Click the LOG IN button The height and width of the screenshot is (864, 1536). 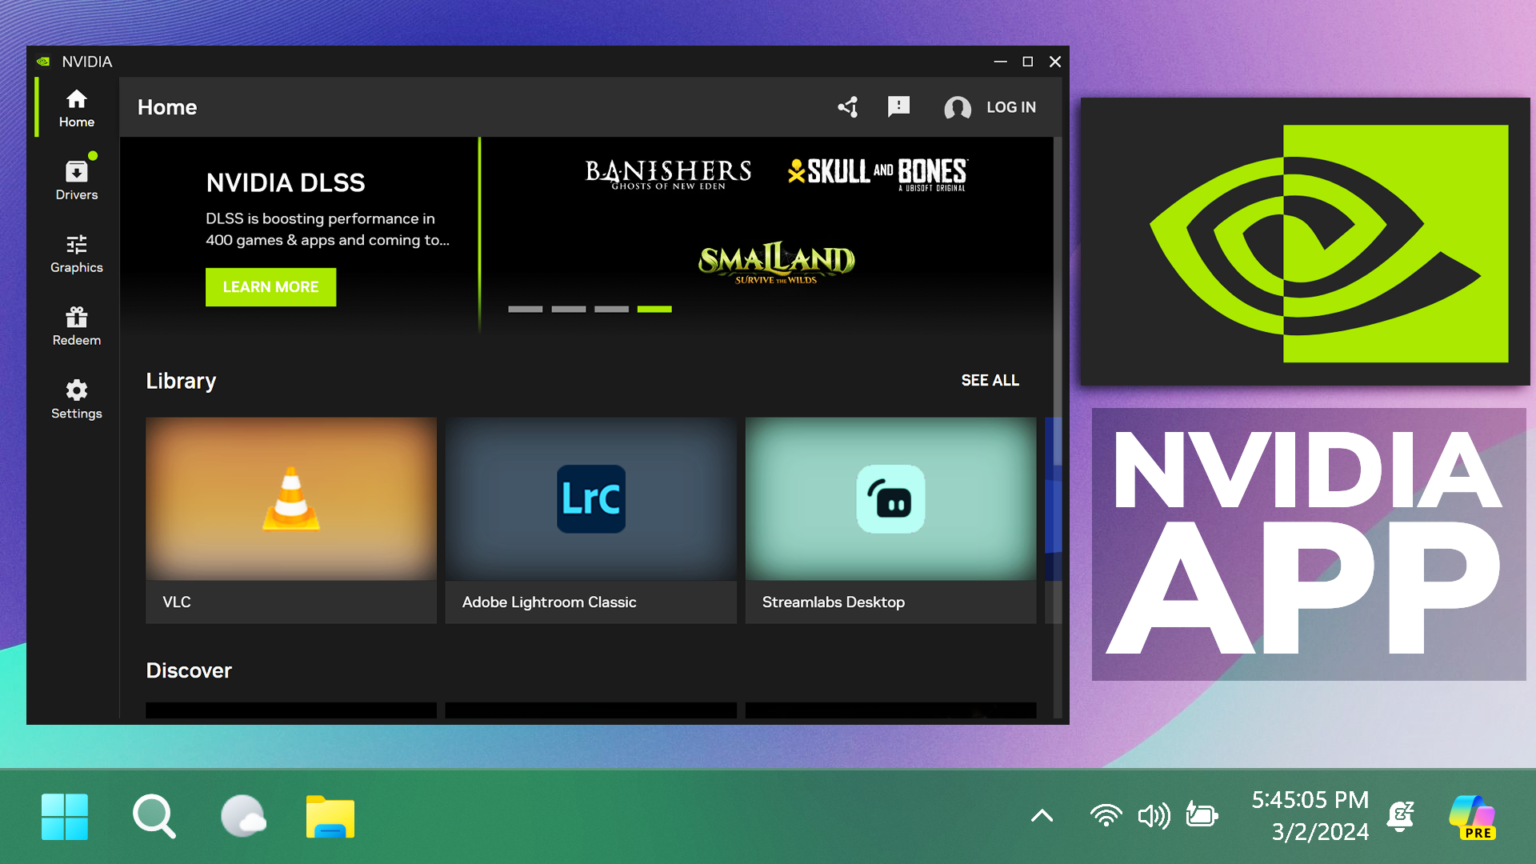pyautogui.click(x=1011, y=107)
